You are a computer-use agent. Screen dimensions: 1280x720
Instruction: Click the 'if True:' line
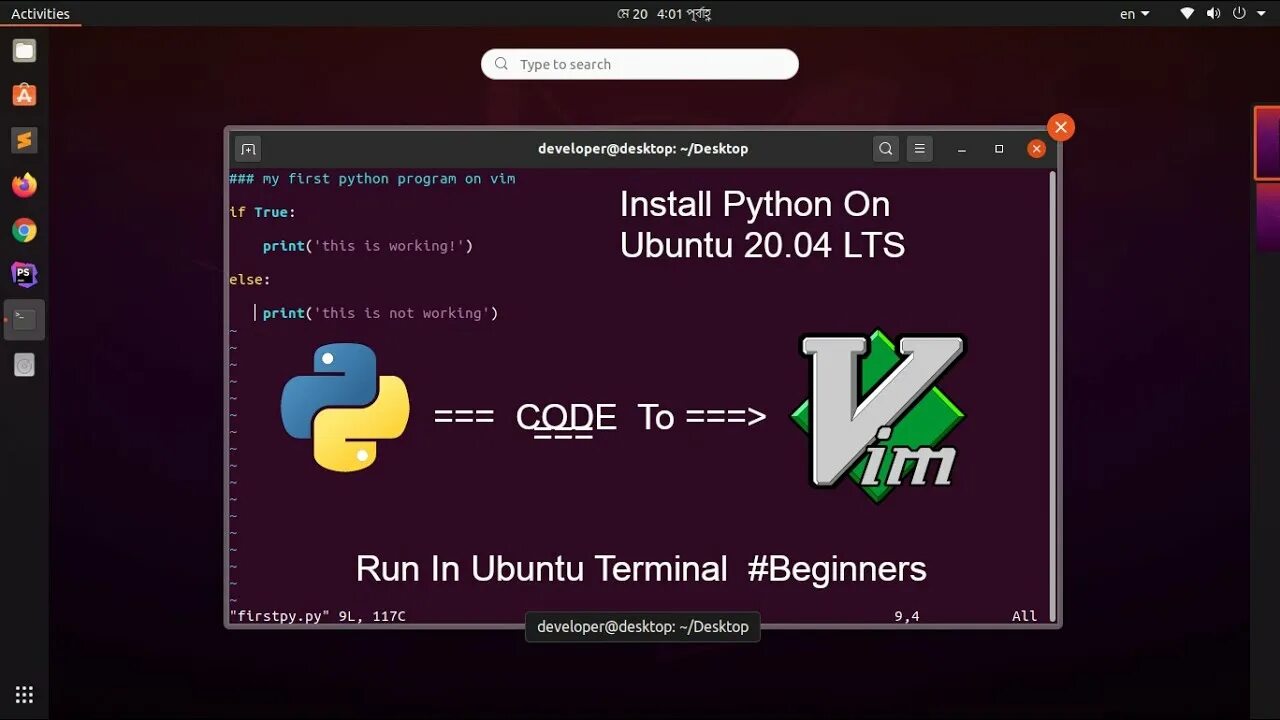(x=262, y=212)
